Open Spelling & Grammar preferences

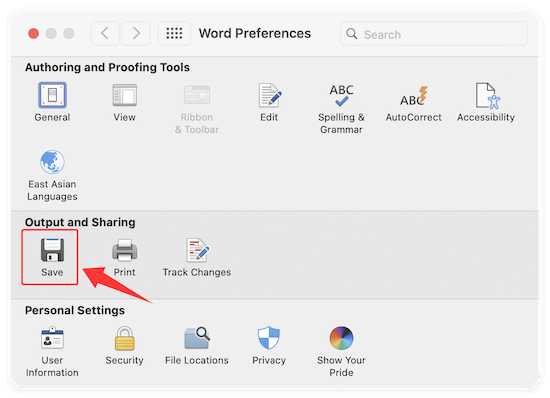[x=341, y=108]
